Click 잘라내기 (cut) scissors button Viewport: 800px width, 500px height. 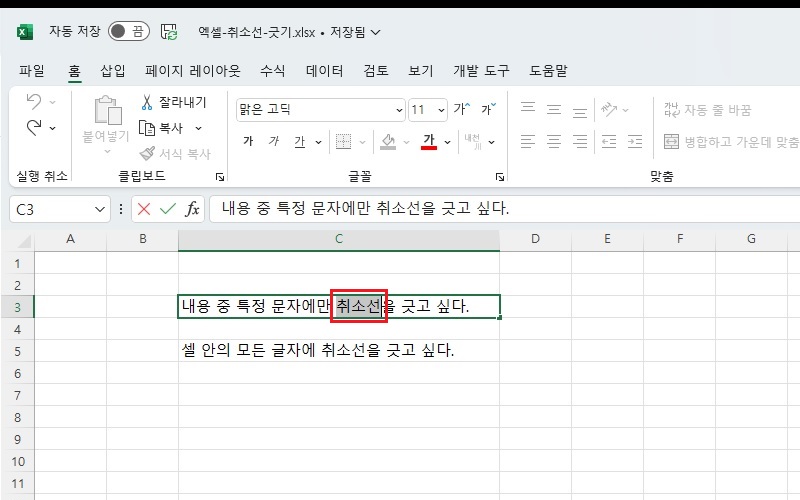click(x=173, y=102)
